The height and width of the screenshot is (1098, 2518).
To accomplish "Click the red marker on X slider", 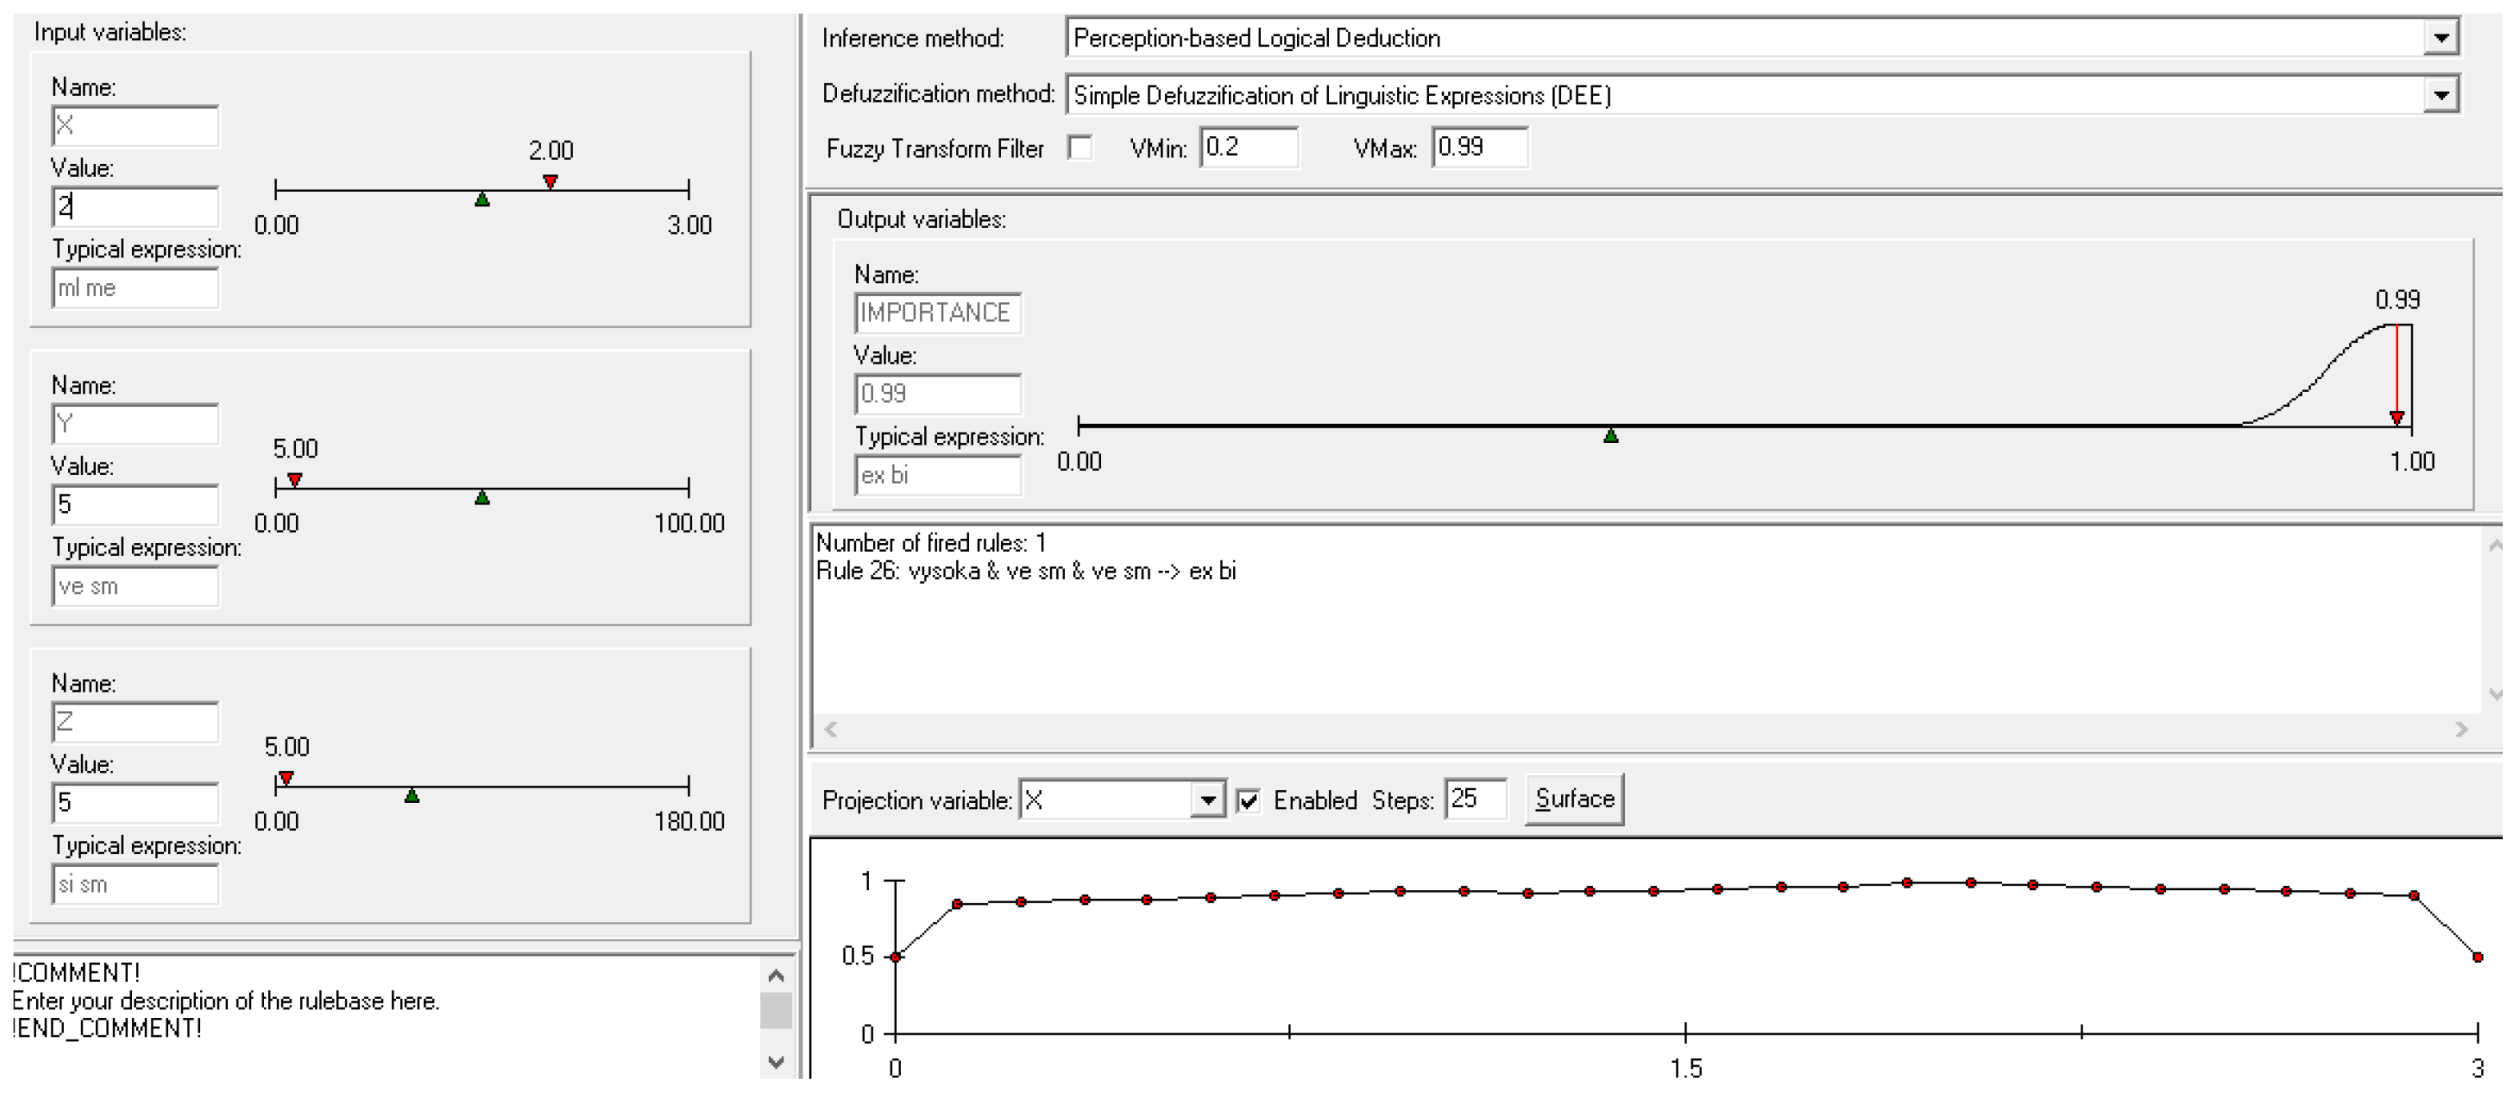I will 550,181.
